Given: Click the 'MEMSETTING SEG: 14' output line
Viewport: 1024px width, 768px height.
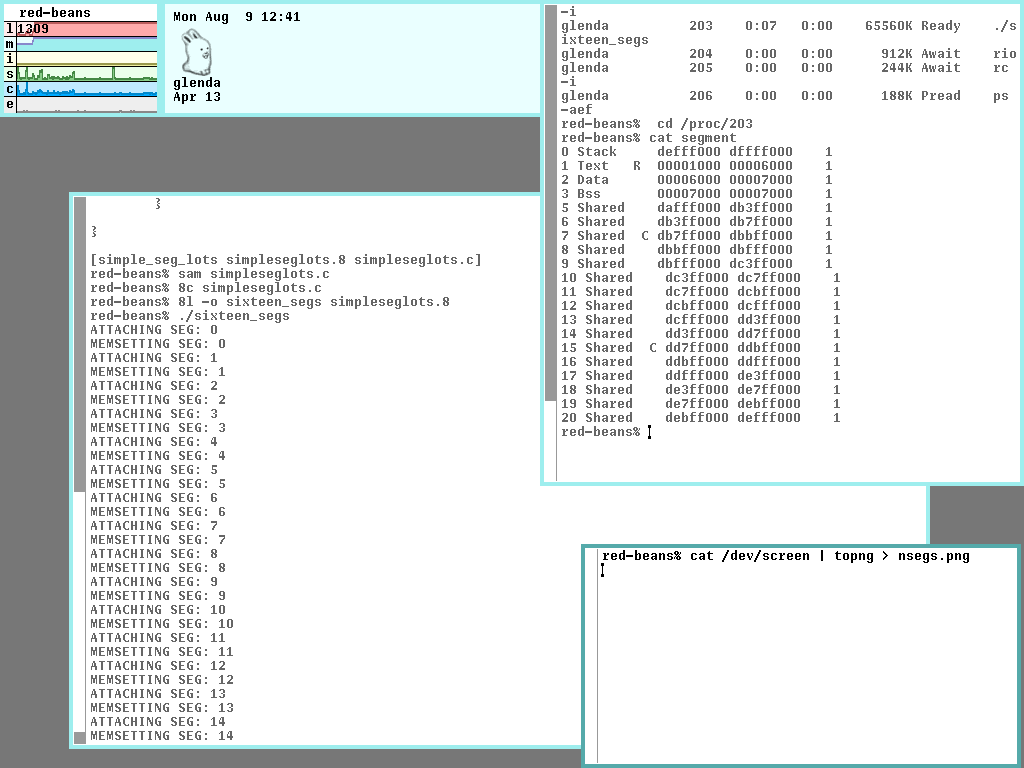Looking at the screenshot, I should point(162,736).
